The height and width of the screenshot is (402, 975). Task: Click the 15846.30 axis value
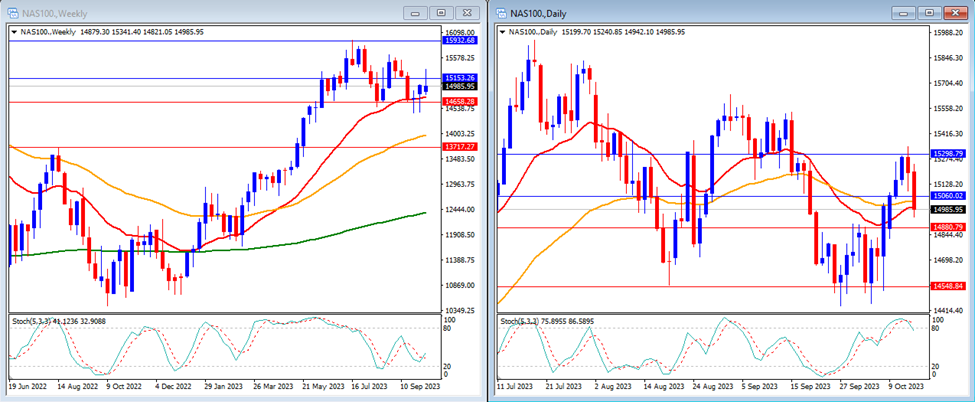tap(949, 58)
